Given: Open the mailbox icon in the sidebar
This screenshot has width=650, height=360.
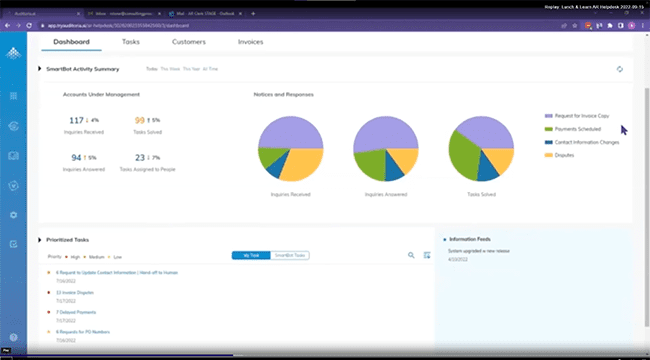Looking at the screenshot, I should click(13, 156).
